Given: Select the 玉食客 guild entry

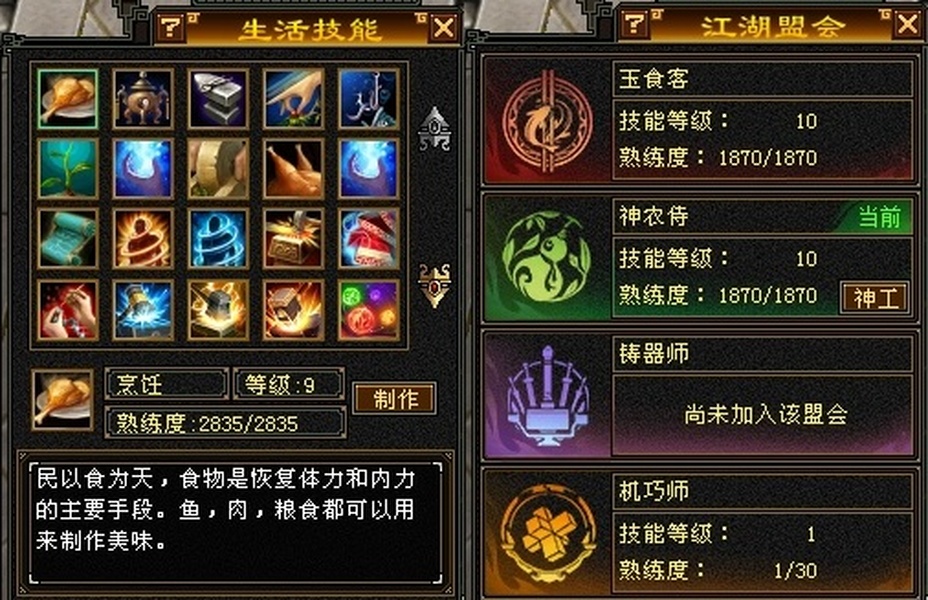Looking at the screenshot, I should coord(700,120).
